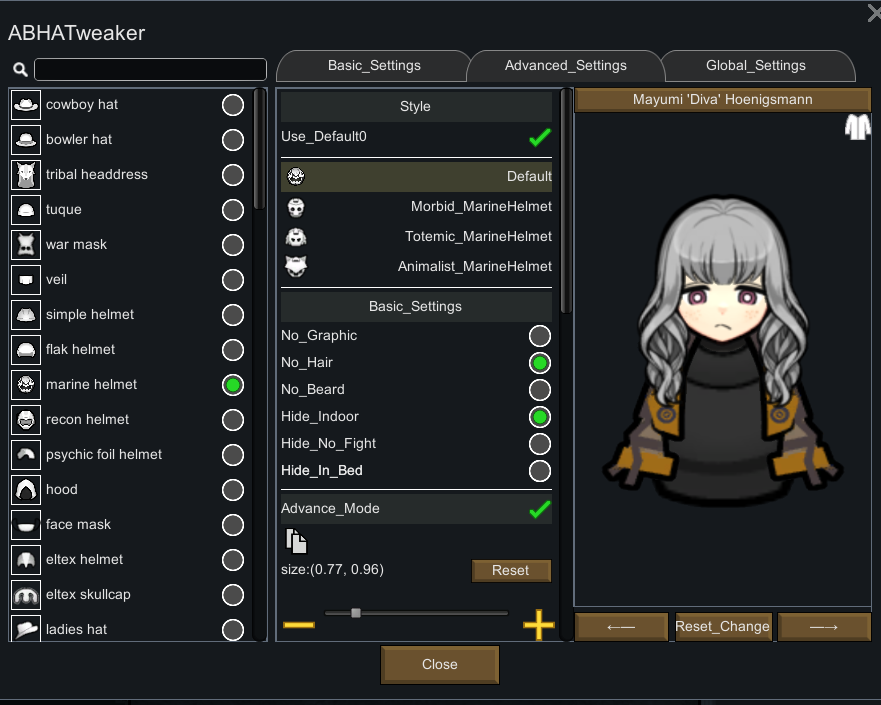Click the copy settings icon
881x705 pixels.
(x=296, y=541)
